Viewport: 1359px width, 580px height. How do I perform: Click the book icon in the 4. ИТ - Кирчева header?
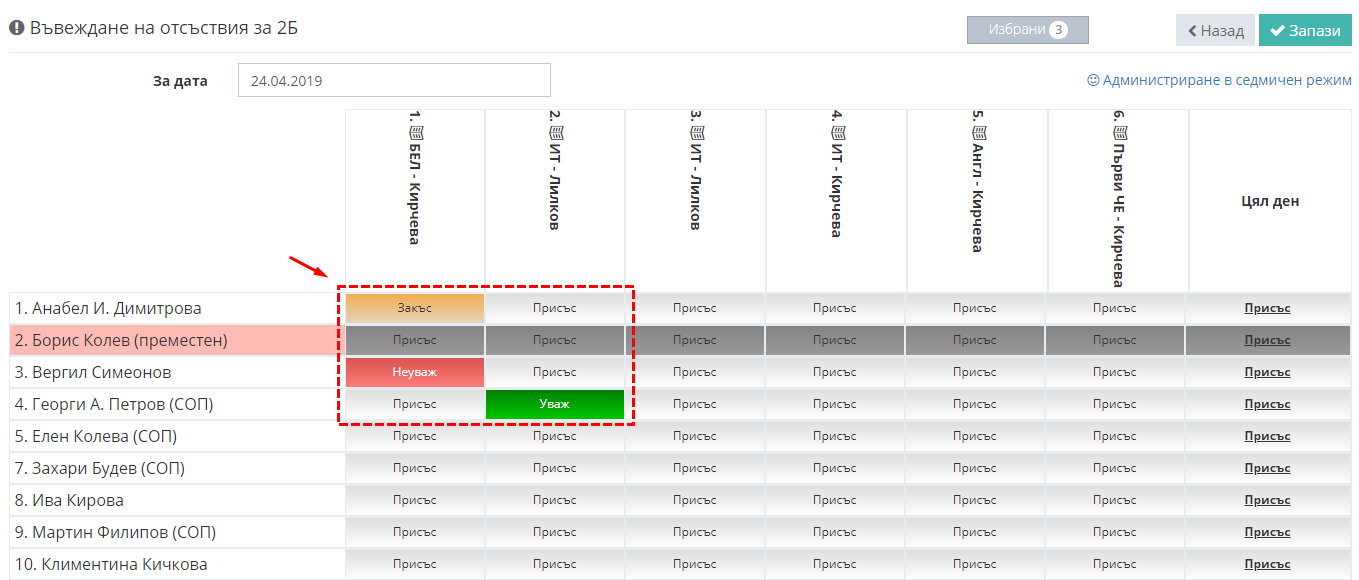point(836,132)
